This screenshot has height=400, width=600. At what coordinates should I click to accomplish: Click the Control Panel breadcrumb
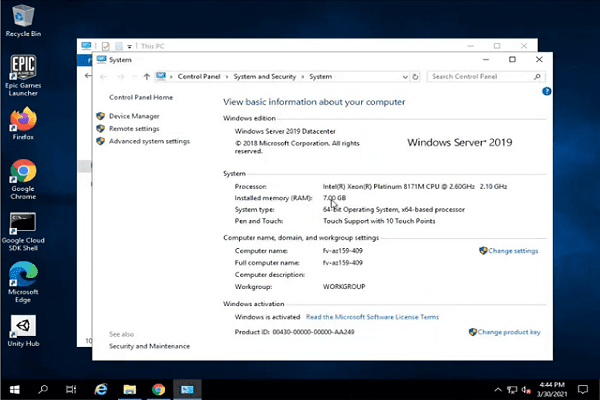click(199, 77)
